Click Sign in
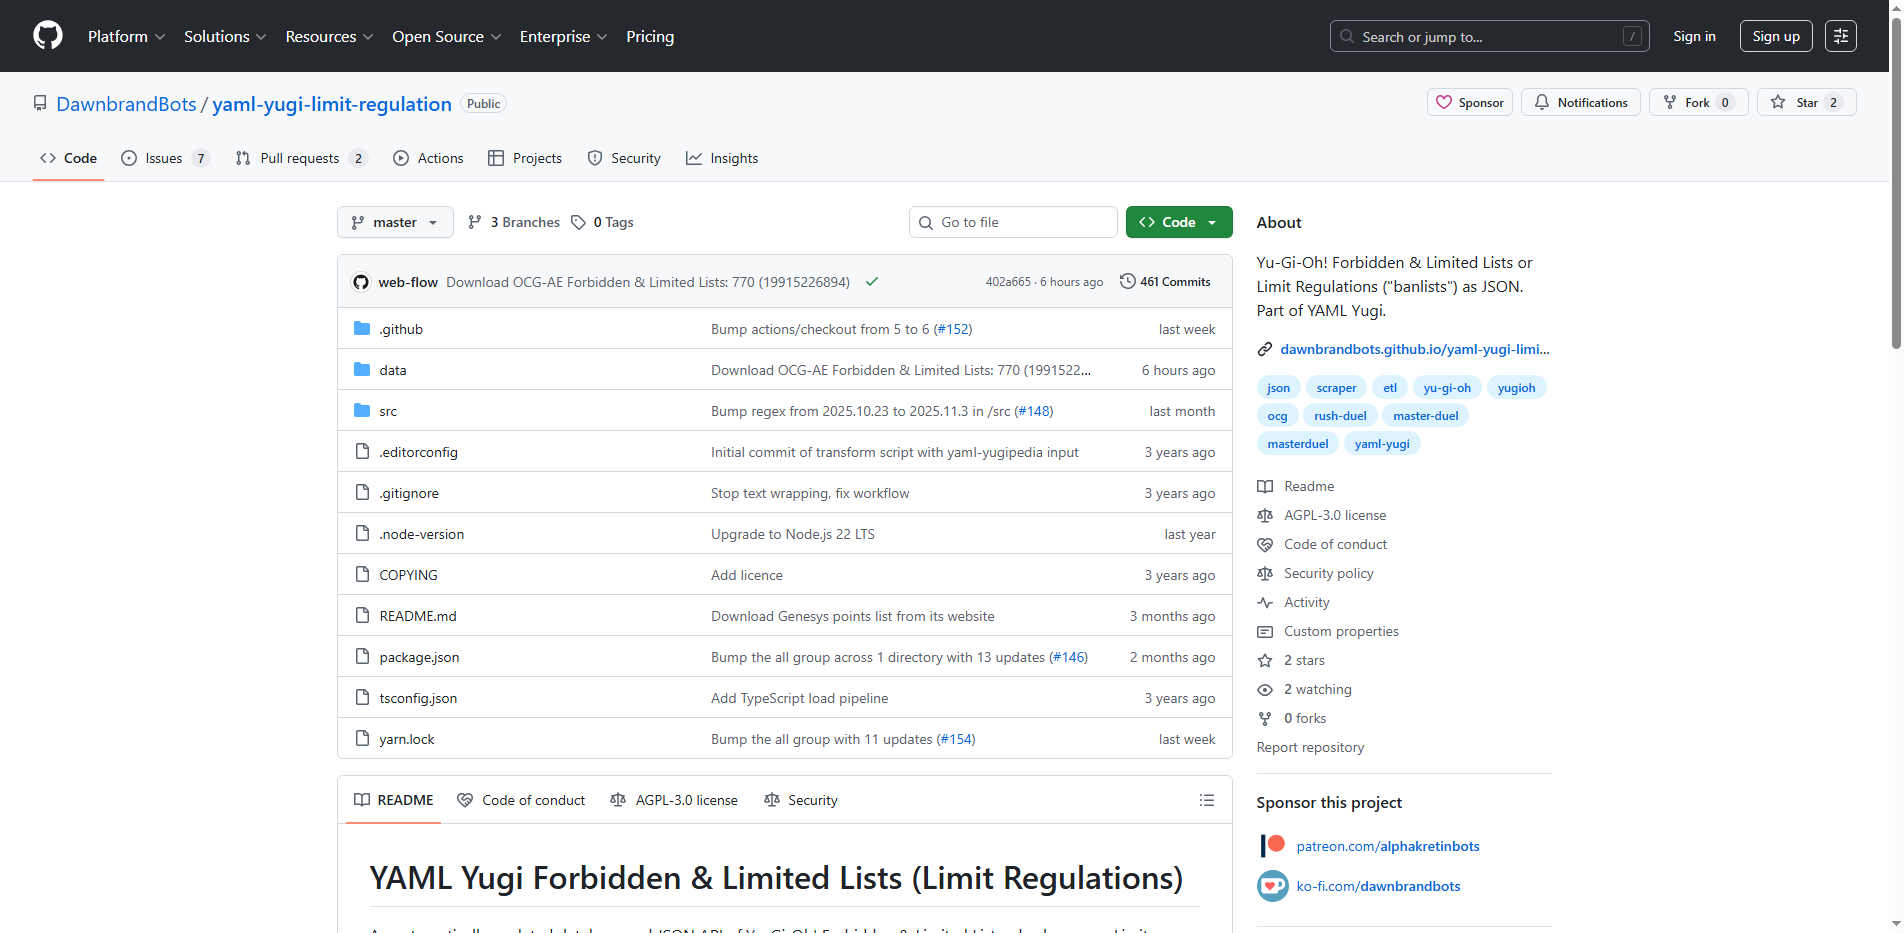 click(1694, 36)
